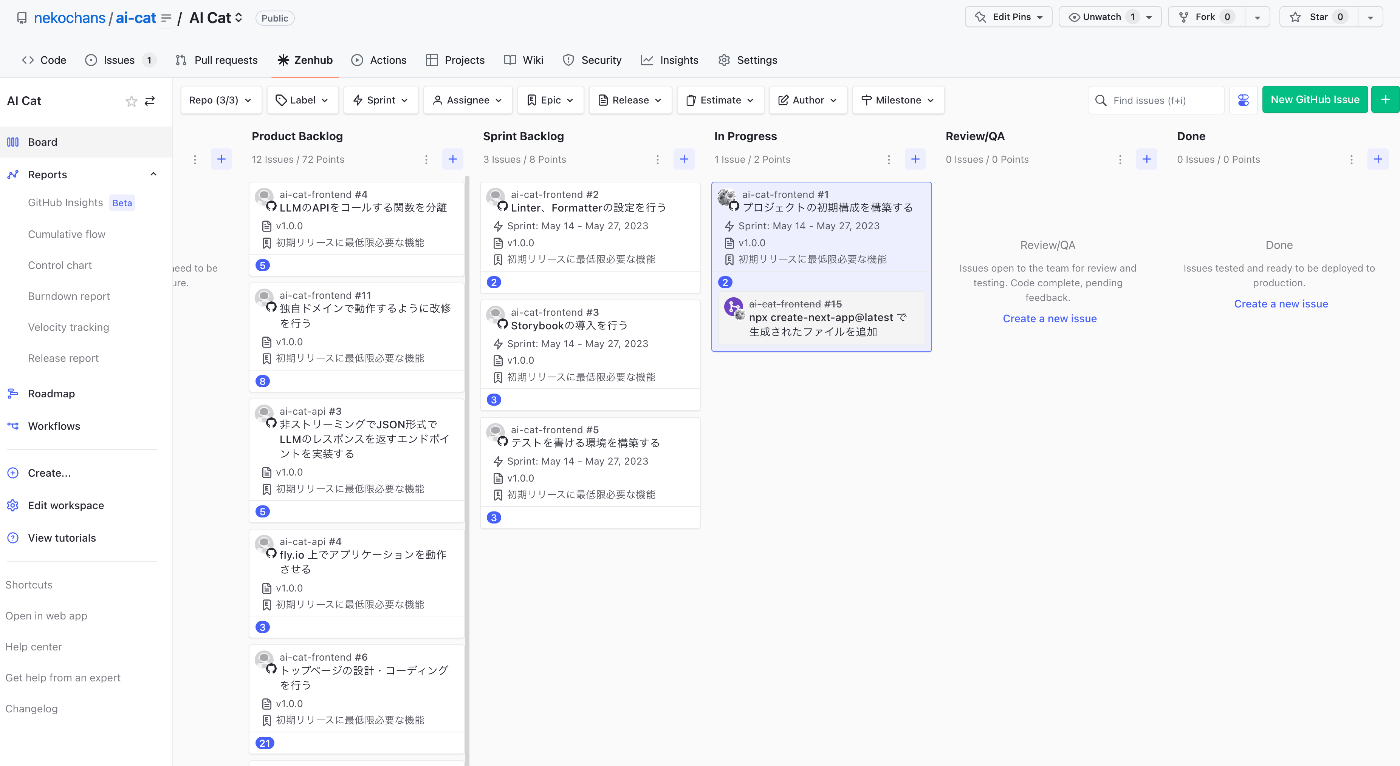This screenshot has height=766, width=1400.
Task: Switch to the Issues tab
Action: pos(120,60)
